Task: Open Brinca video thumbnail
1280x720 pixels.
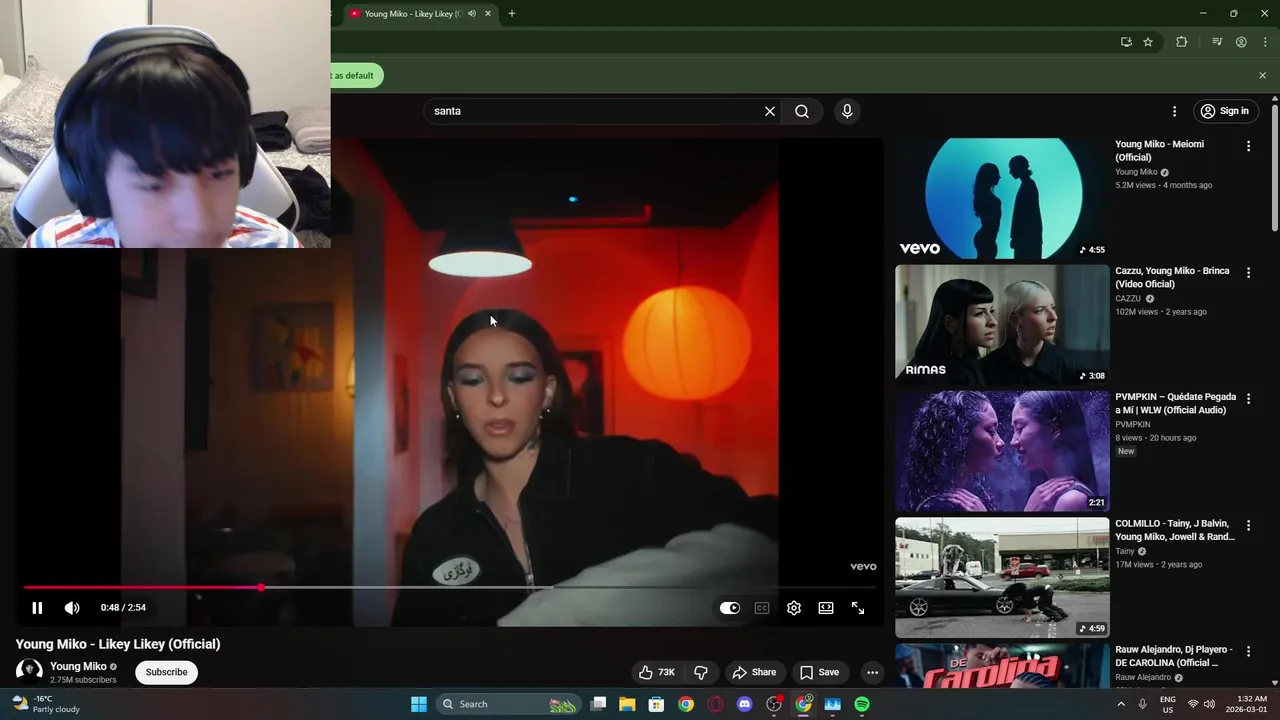Action: [1002, 324]
